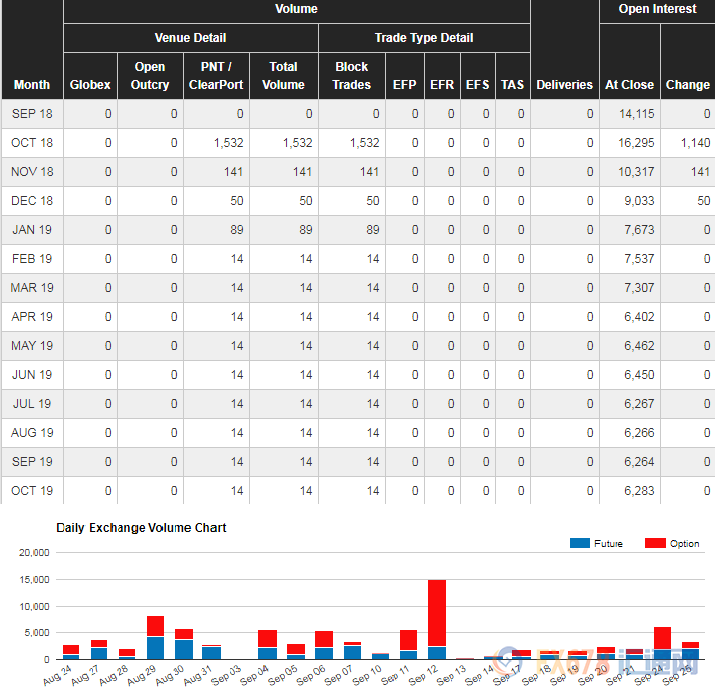The width and height of the screenshot is (716, 698).
Task: Click the 1,140 Change value for OCT 18
Action: tap(694, 143)
